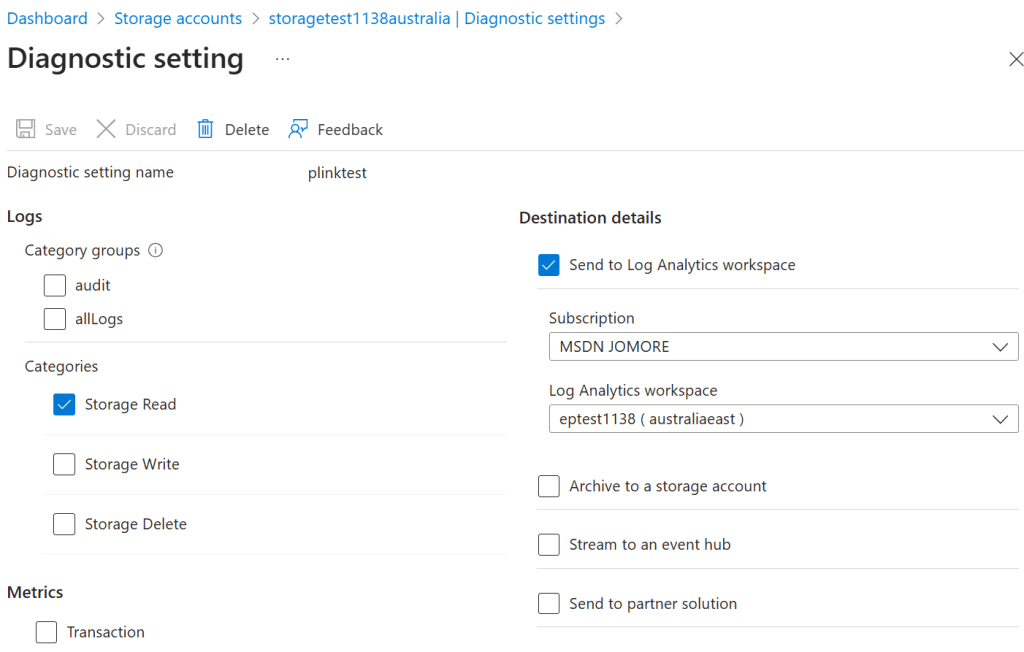Screen dimensions: 1024x652
Task: Go to Dashboard breadcrumb link
Action: click(47, 18)
